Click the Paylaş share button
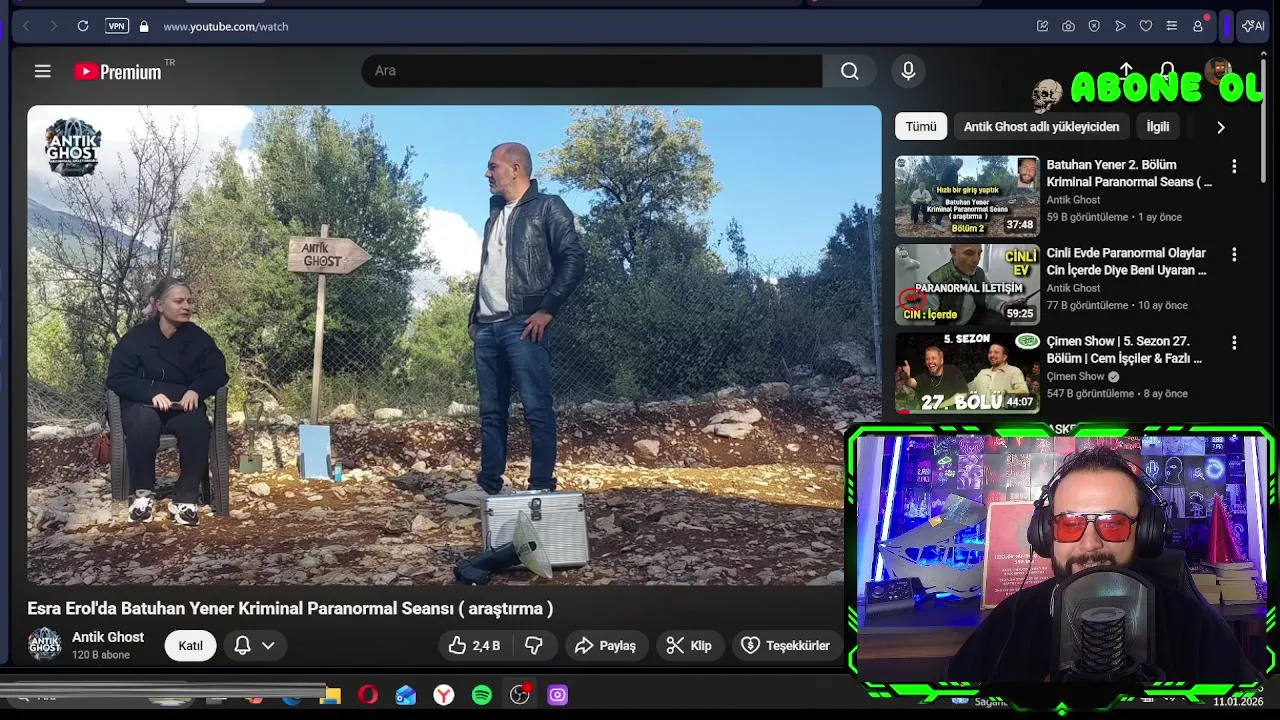The image size is (1280, 720). coord(606,646)
